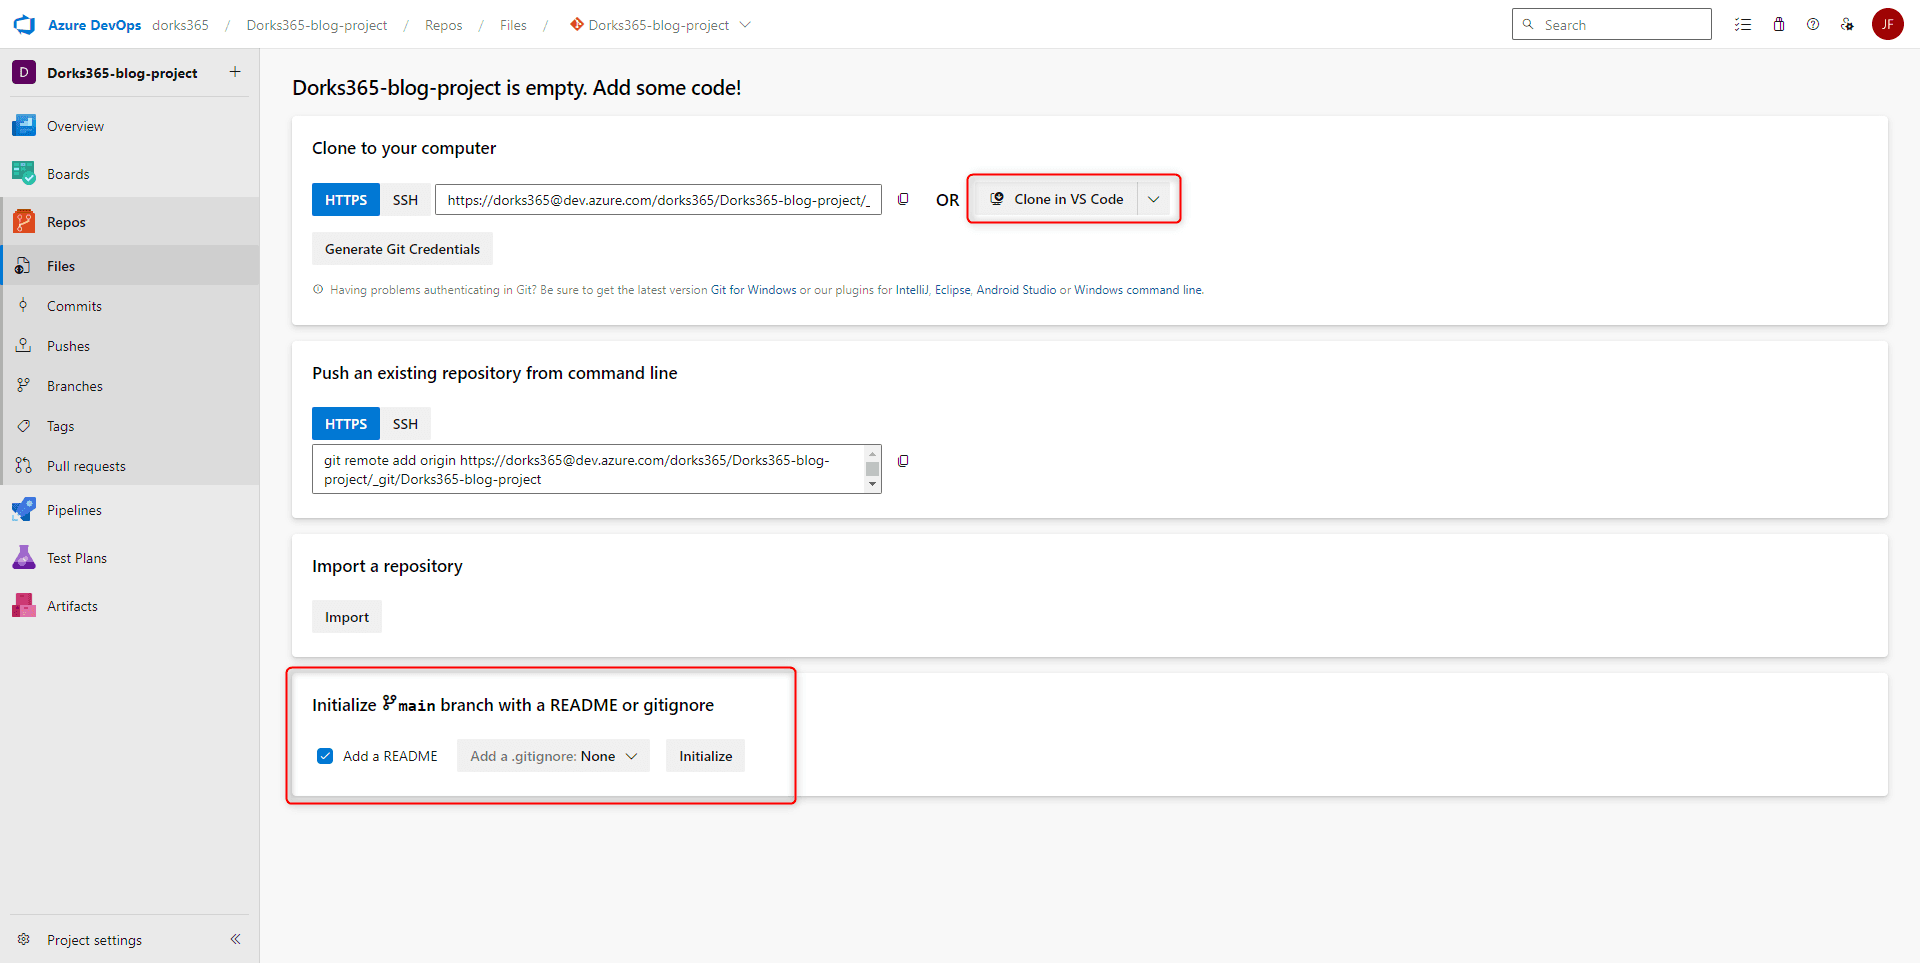Image resolution: width=1920 pixels, height=963 pixels.
Task: Click the Project settings gear icon
Action: click(23, 939)
